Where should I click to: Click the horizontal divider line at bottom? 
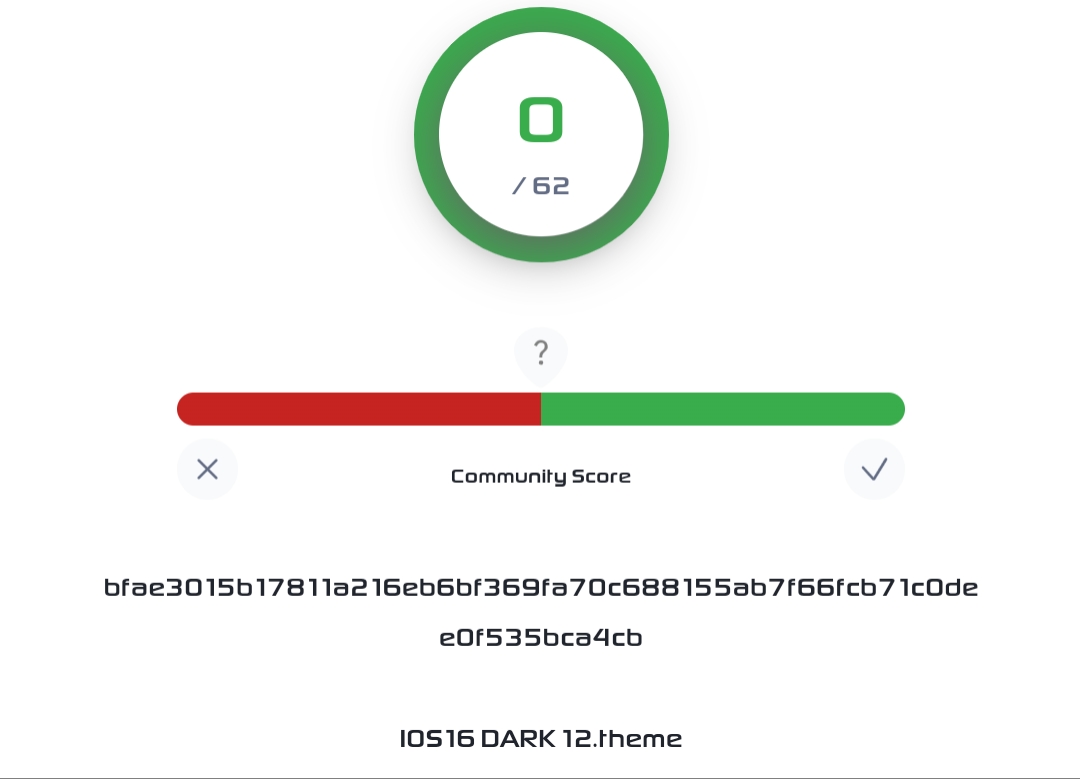point(540,777)
